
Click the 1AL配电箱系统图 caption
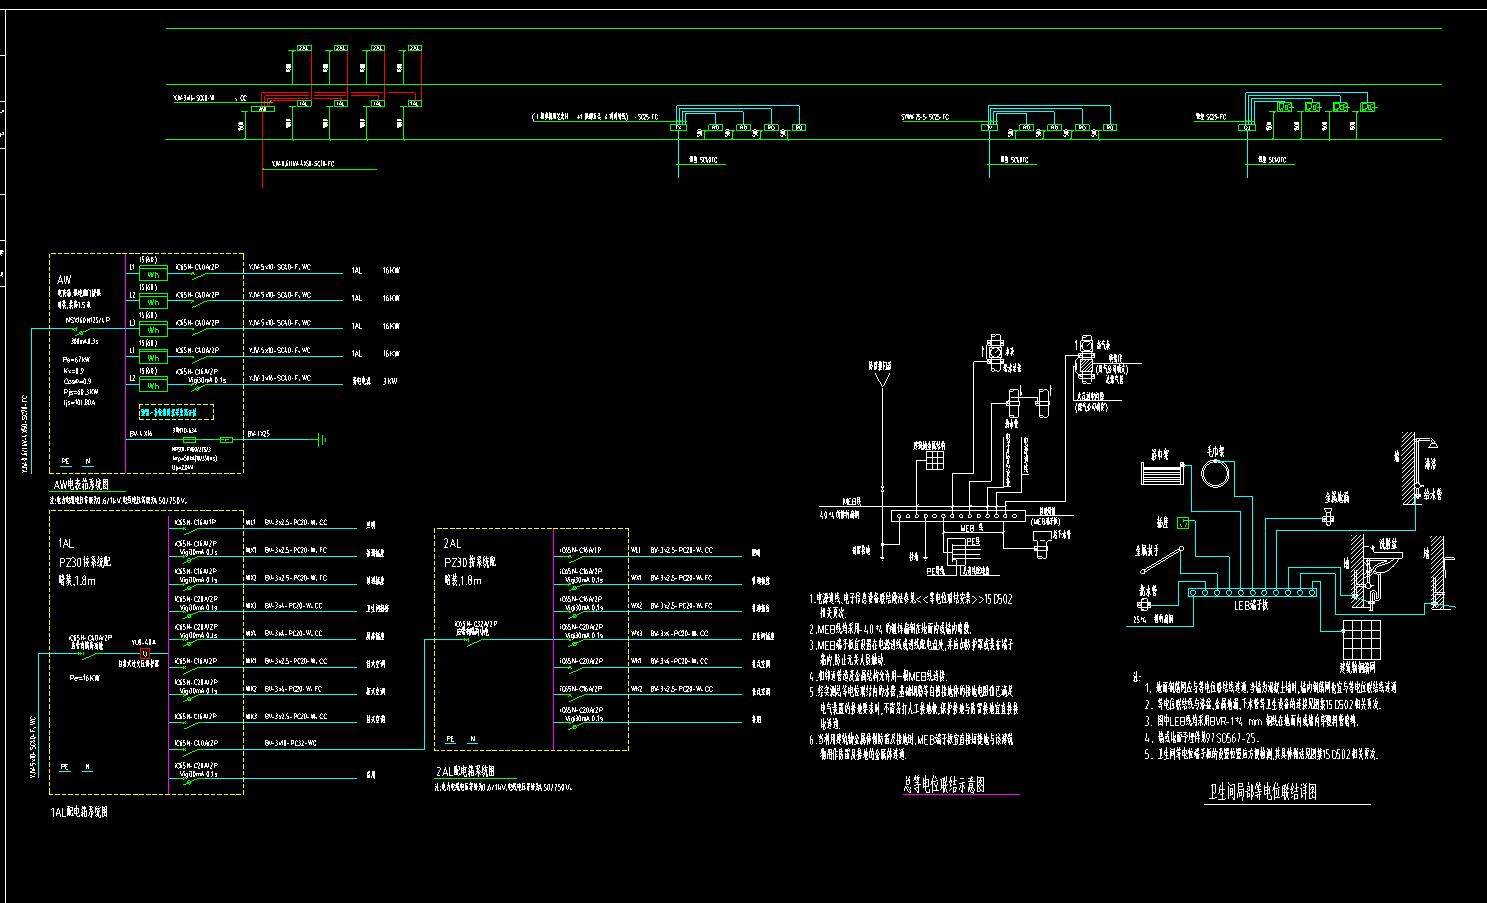tap(78, 812)
